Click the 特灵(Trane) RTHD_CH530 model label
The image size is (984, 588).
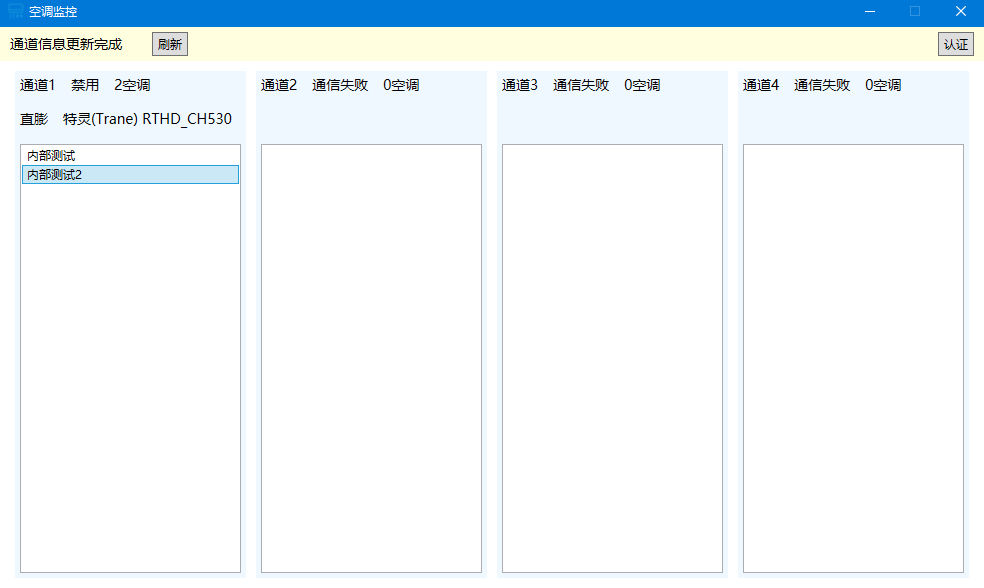coord(147,119)
